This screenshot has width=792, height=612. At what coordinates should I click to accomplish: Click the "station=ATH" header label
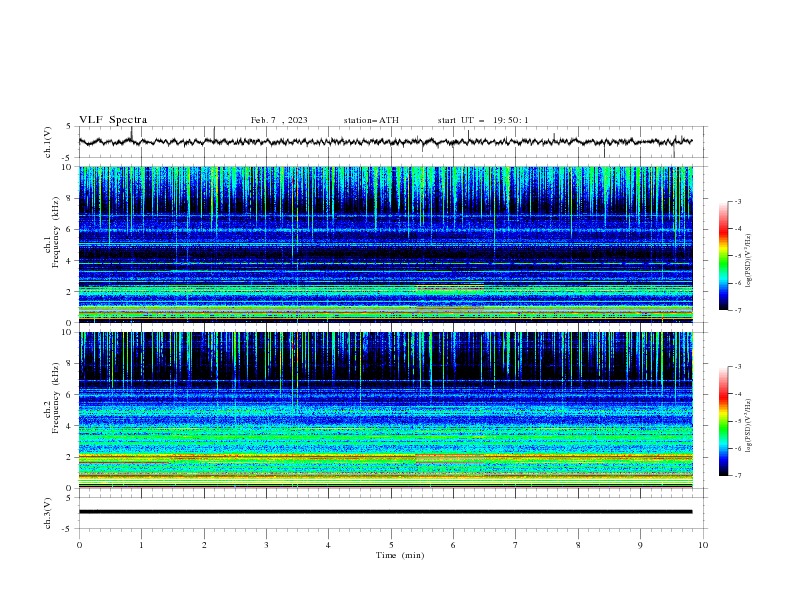click(x=371, y=120)
